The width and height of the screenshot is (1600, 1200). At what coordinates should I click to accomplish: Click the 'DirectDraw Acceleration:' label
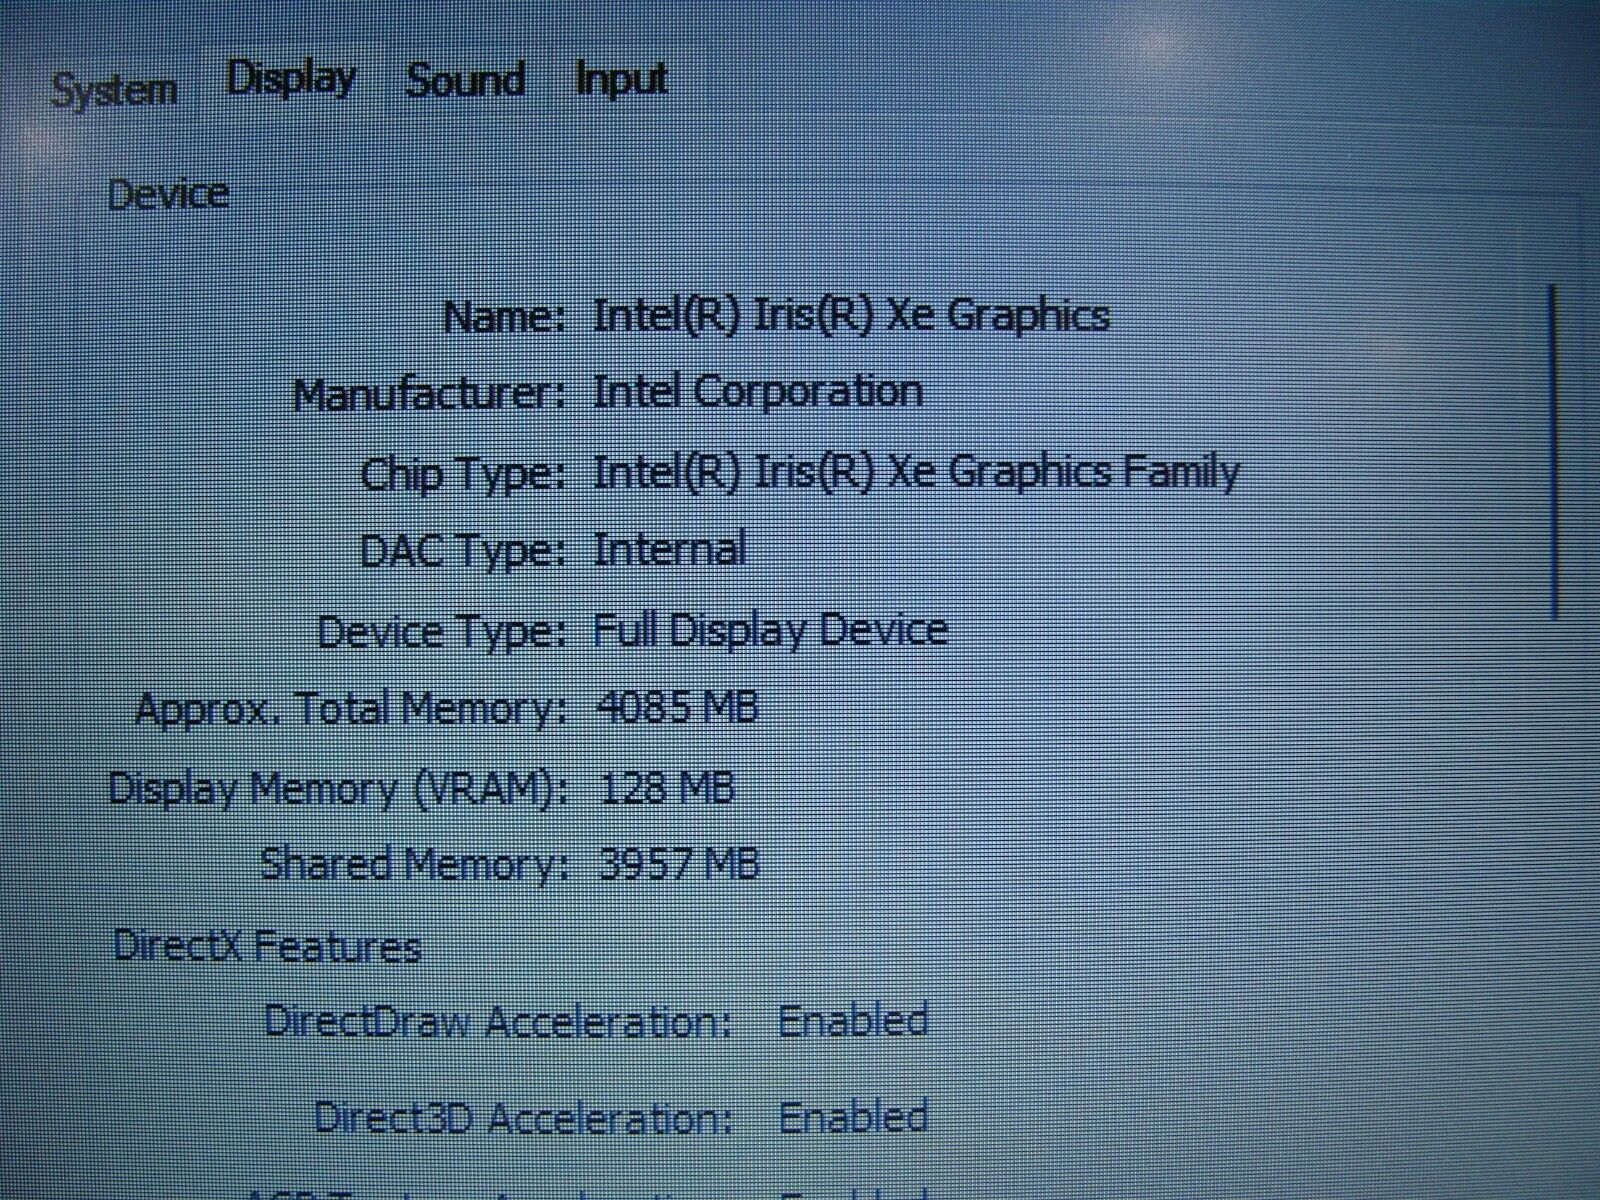498,1022
